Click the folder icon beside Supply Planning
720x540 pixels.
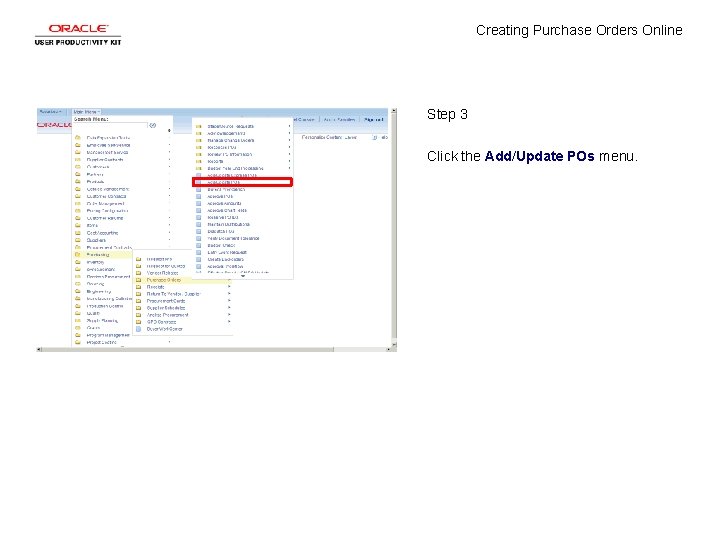pos(78,321)
